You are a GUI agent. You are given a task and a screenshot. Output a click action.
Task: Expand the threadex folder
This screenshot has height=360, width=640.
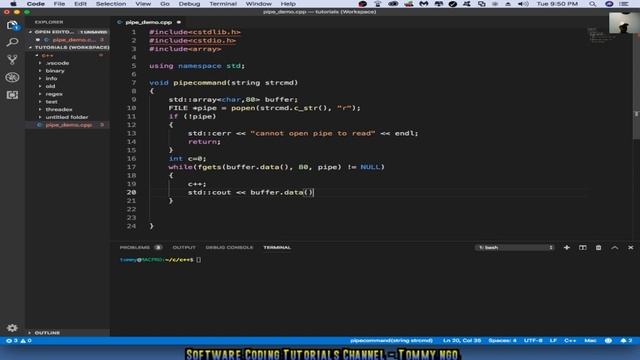pyautogui.click(x=59, y=109)
